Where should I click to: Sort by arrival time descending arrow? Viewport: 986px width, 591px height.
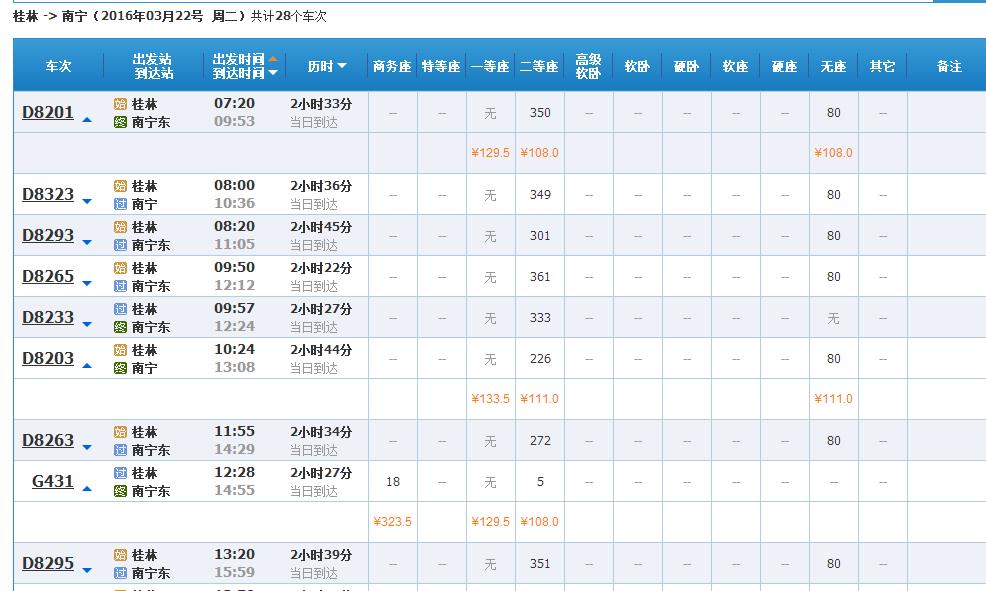click(273, 73)
